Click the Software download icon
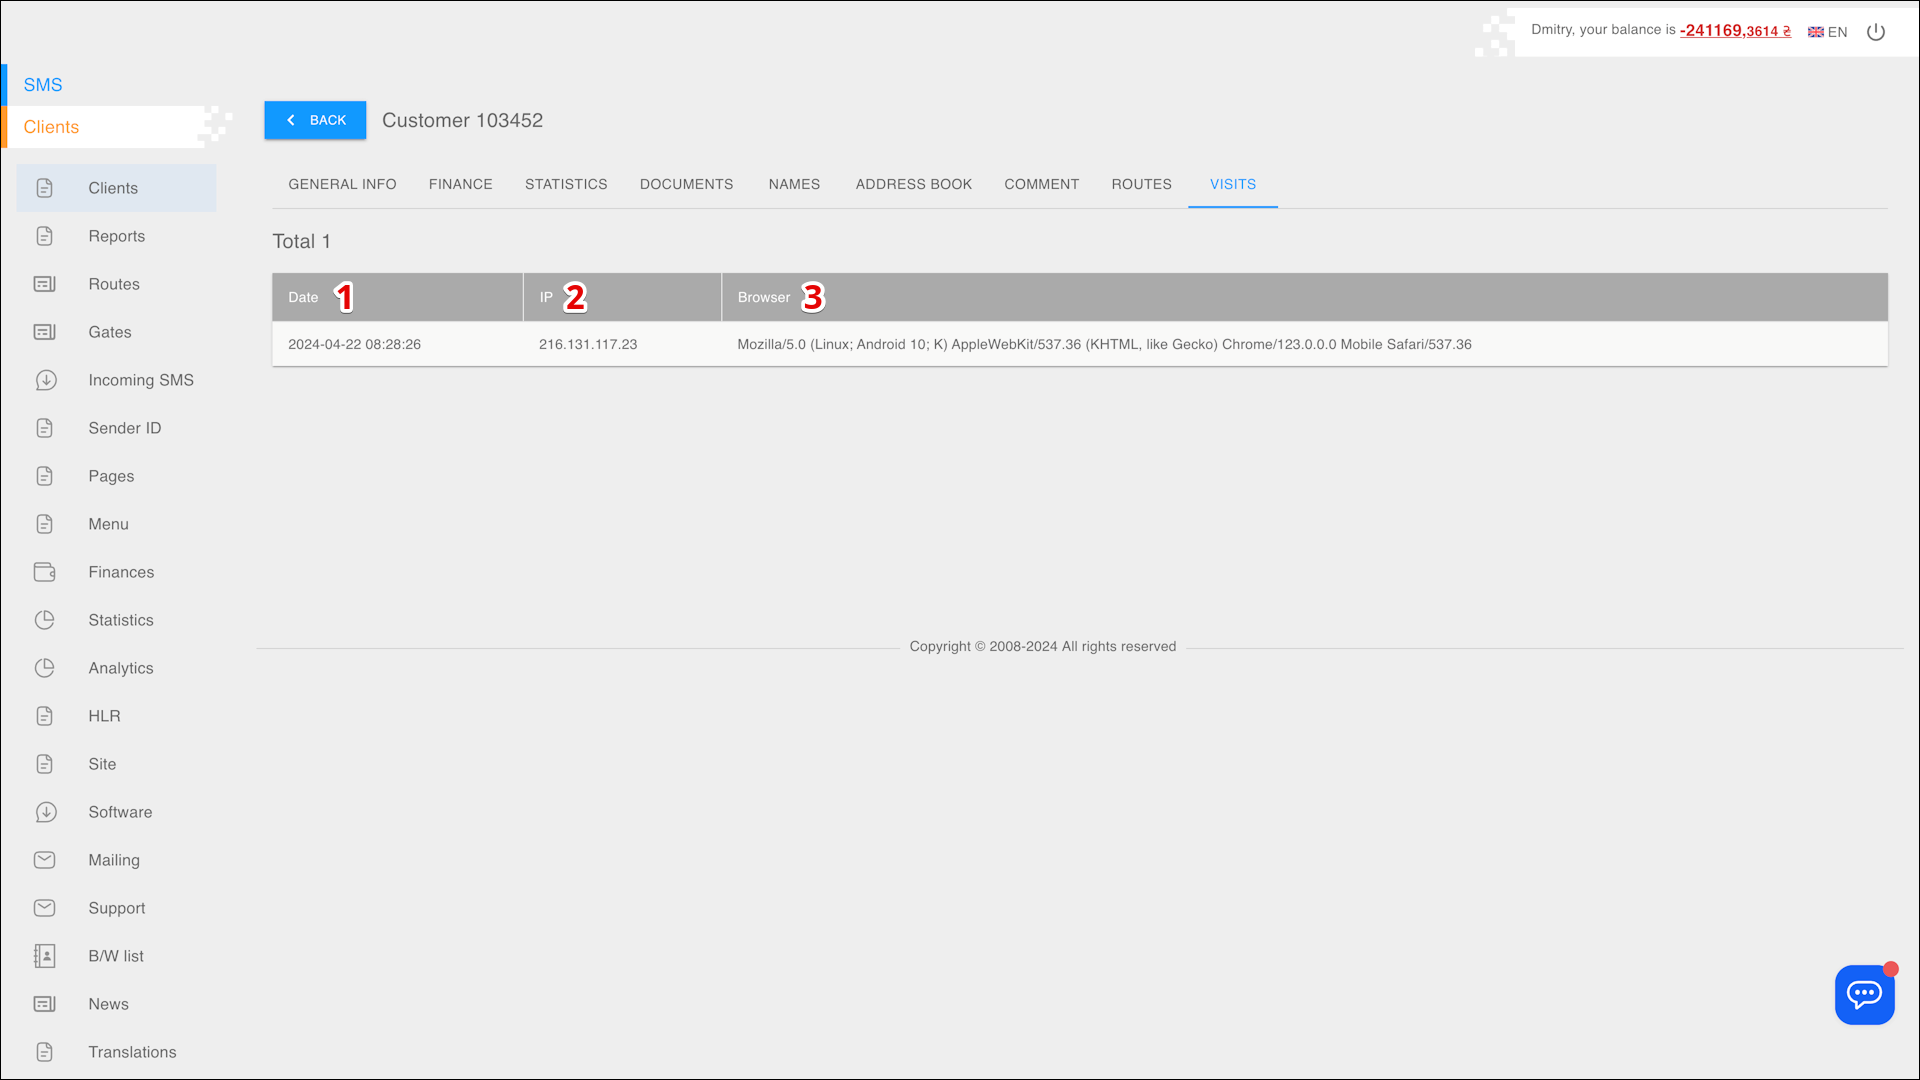 point(45,812)
